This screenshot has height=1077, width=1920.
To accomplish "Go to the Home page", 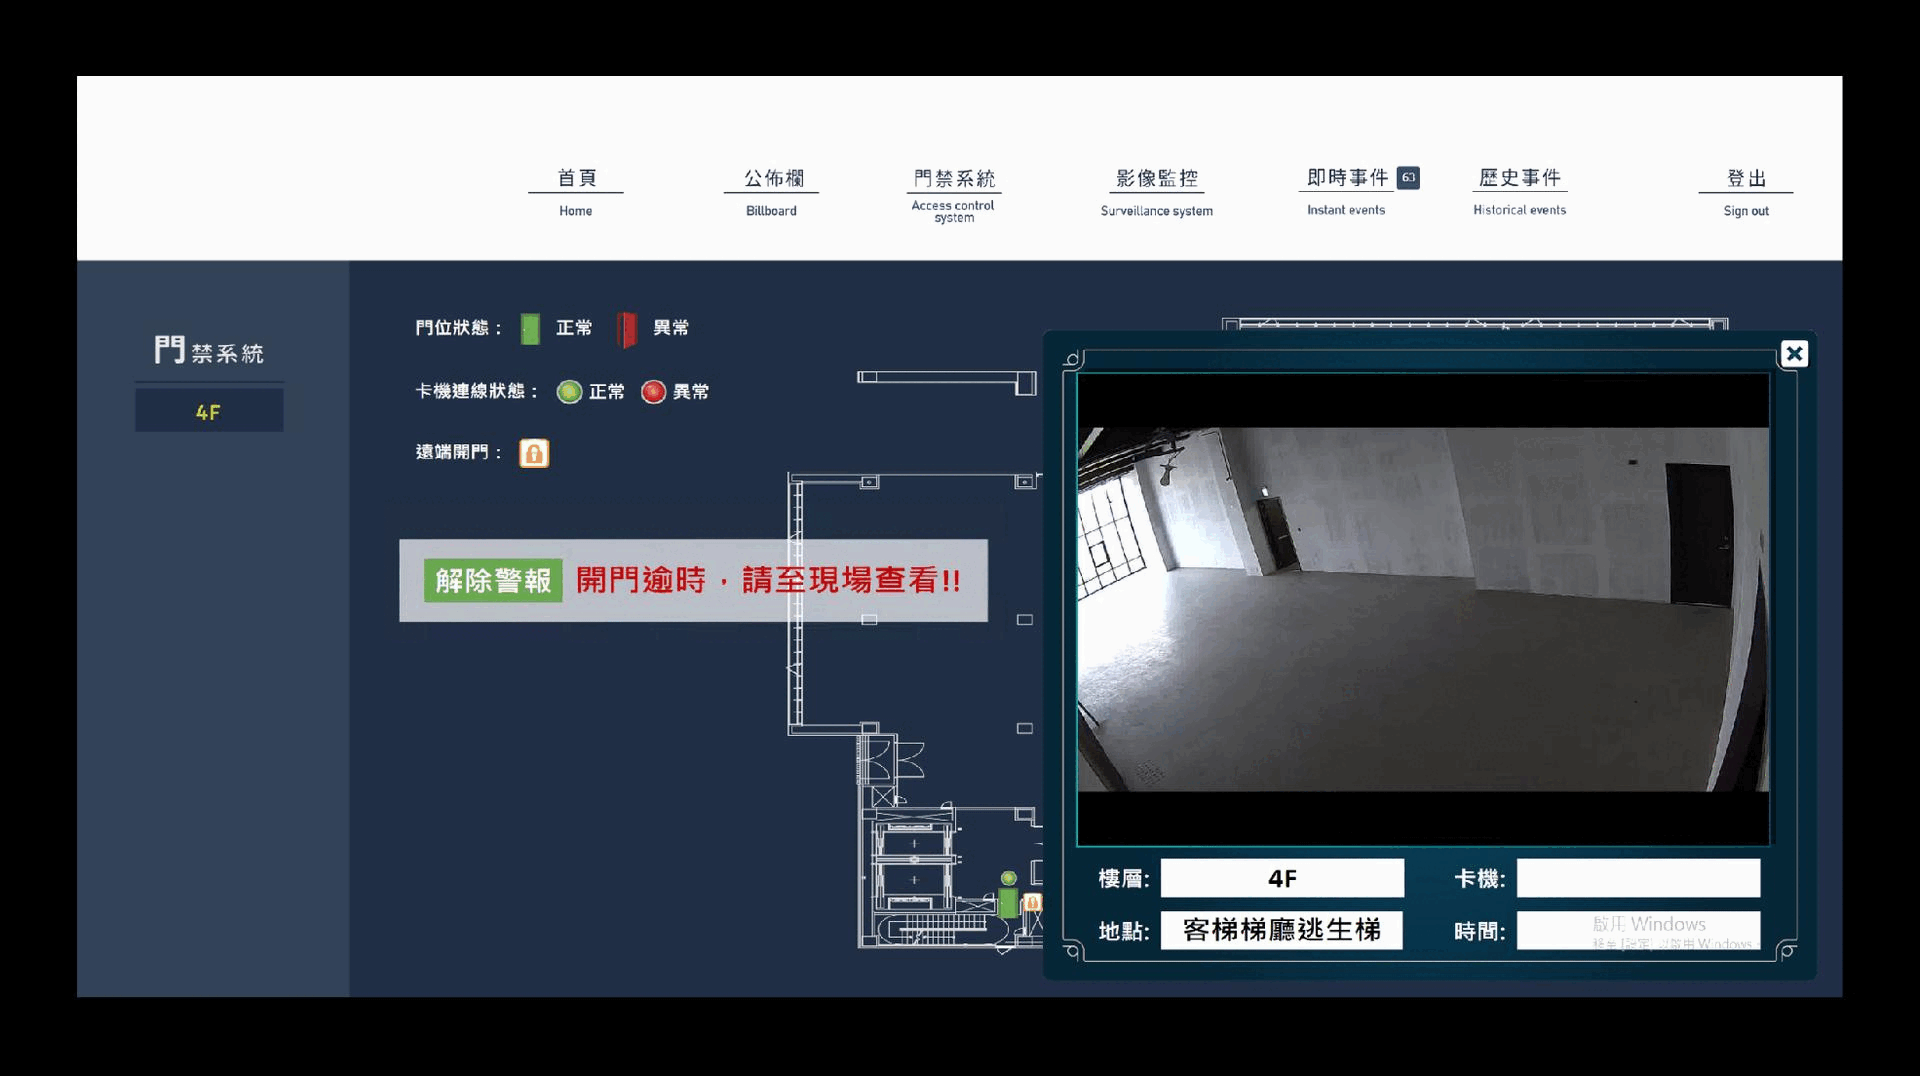I will tap(576, 191).
